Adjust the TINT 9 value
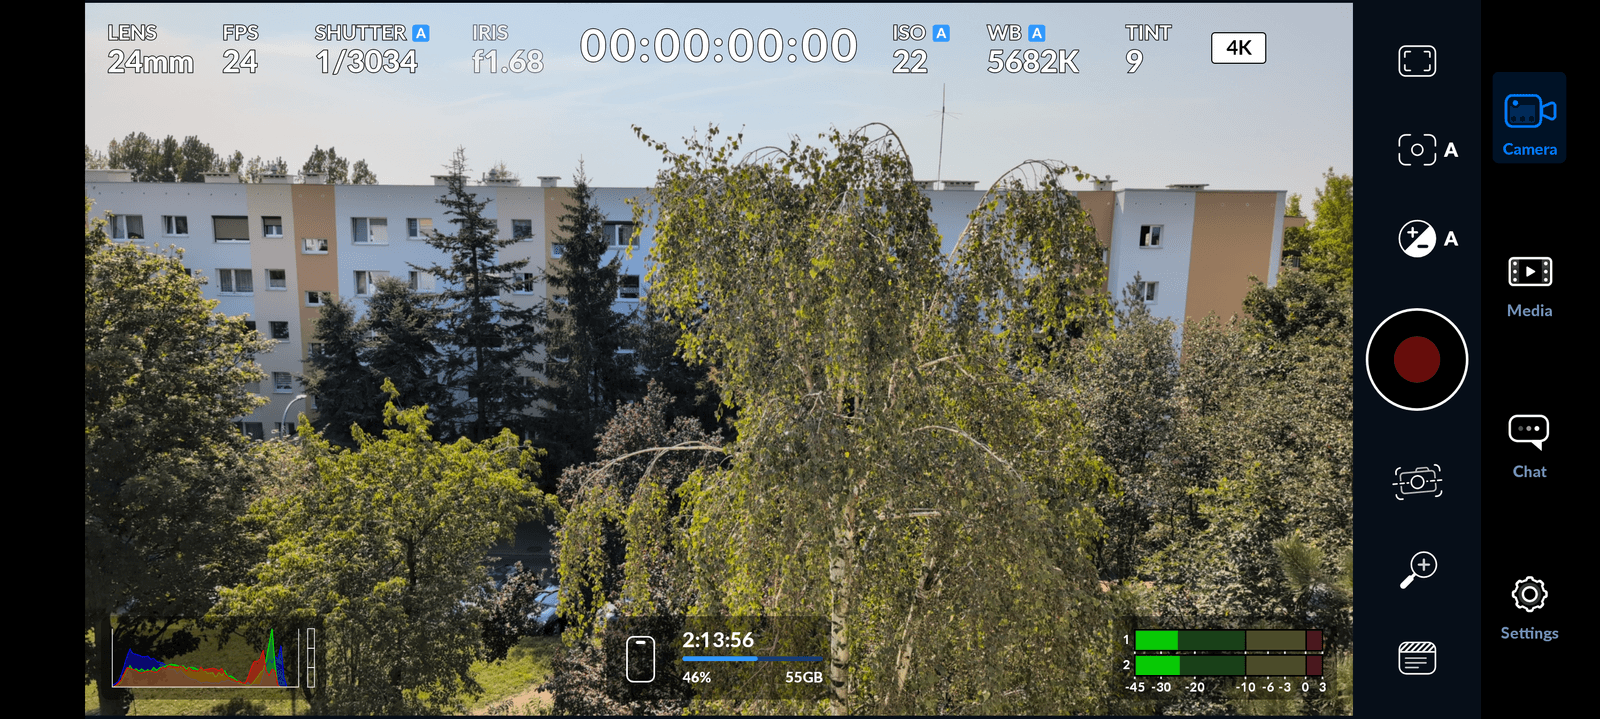 click(x=1147, y=49)
